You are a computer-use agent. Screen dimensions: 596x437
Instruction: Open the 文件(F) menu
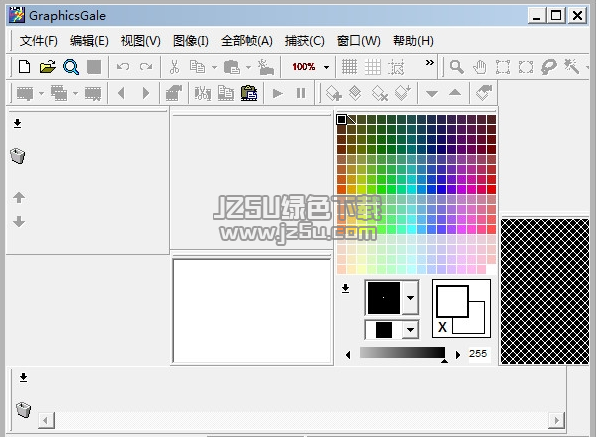38,41
